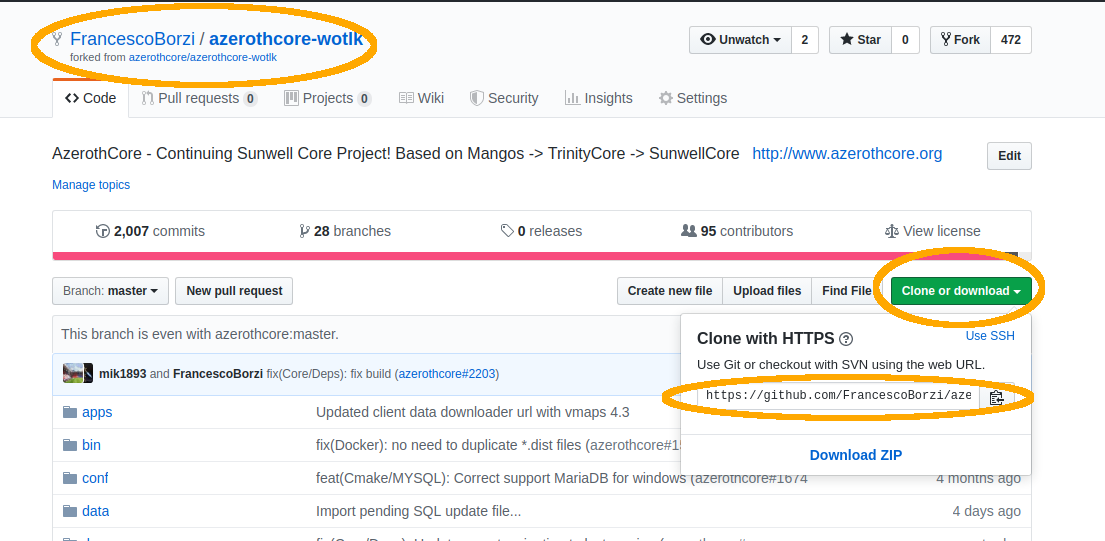This screenshot has width=1105, height=541.
Task: Switch to the Insights tab
Action: pyautogui.click(x=599, y=99)
